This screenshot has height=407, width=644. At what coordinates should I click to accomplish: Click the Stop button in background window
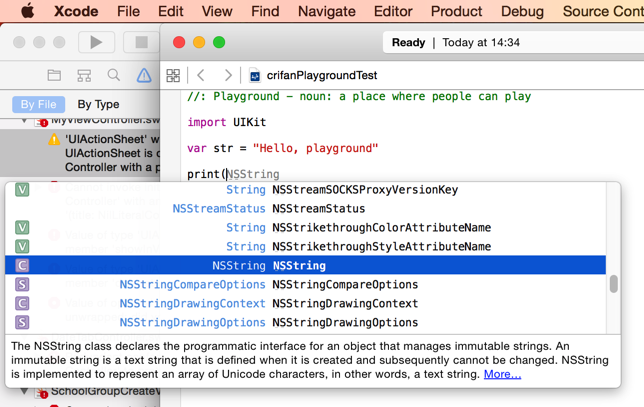[x=141, y=42]
